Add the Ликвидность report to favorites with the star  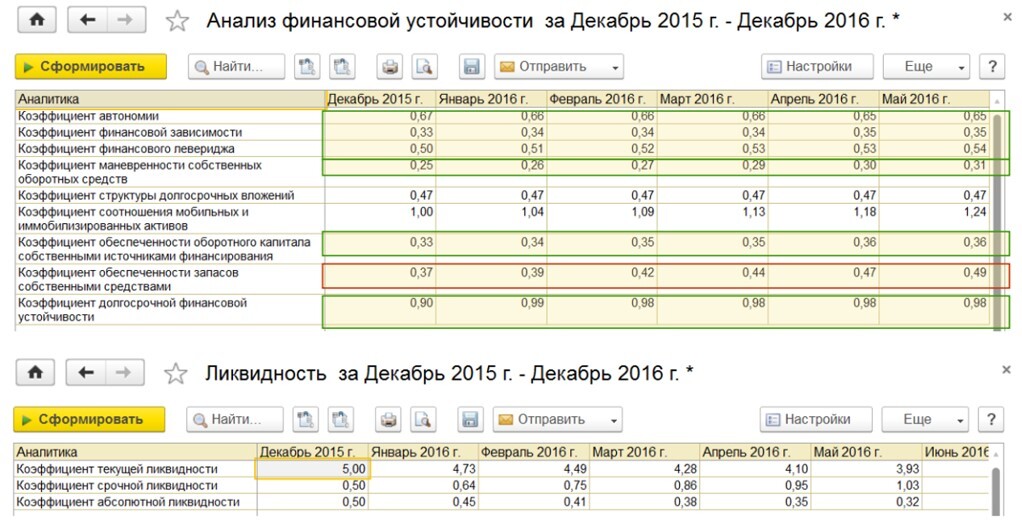click(x=175, y=374)
